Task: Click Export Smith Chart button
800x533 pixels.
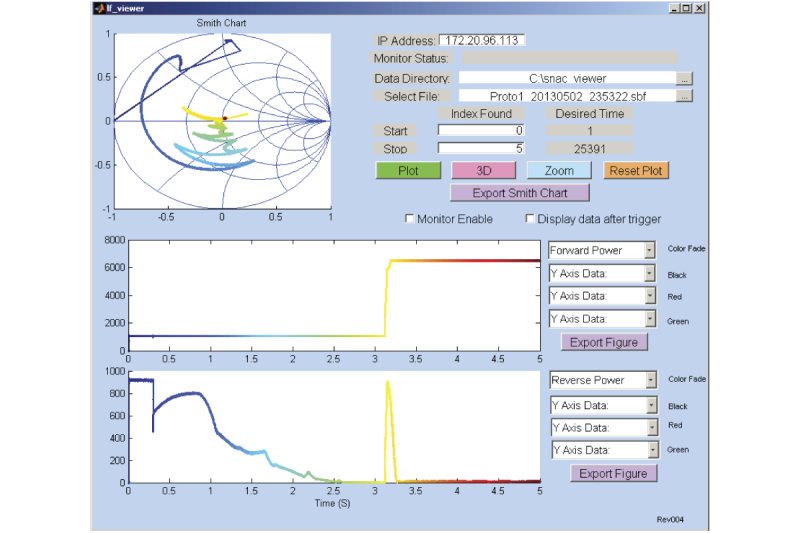Action: [x=520, y=193]
